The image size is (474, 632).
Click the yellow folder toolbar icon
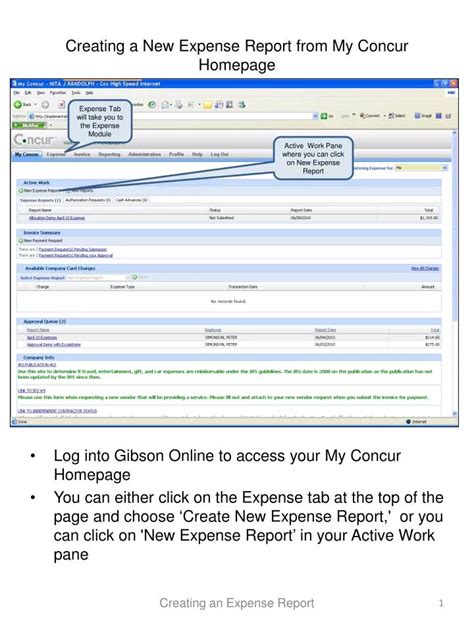207,105
